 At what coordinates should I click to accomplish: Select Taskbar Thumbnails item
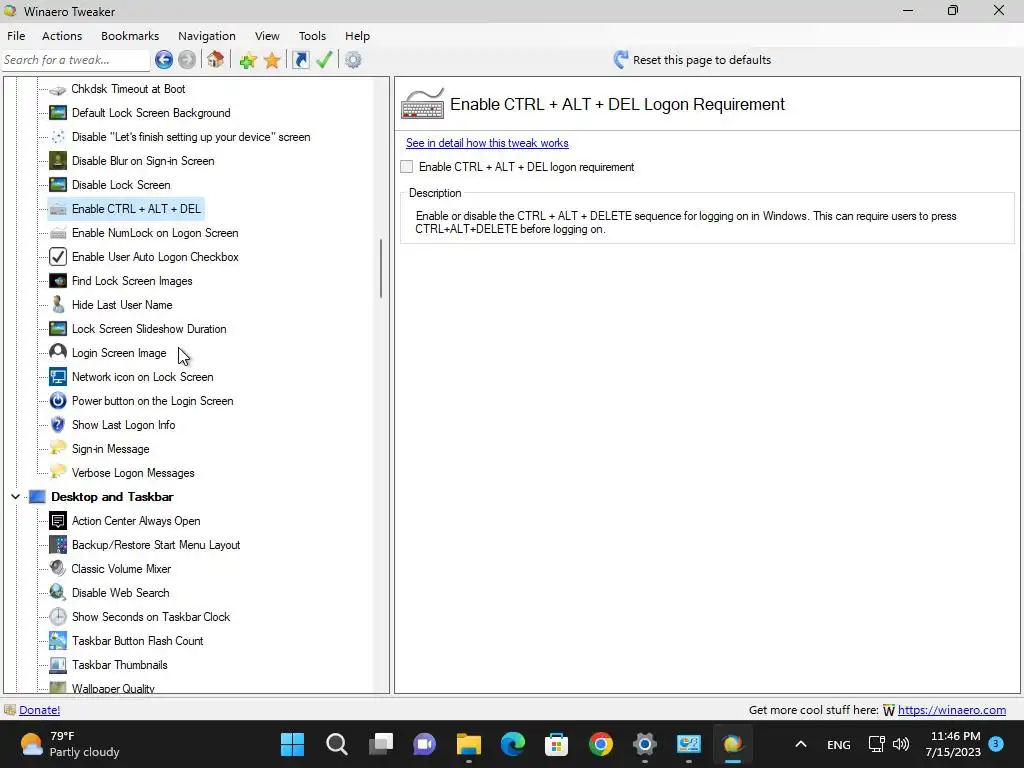coord(120,665)
